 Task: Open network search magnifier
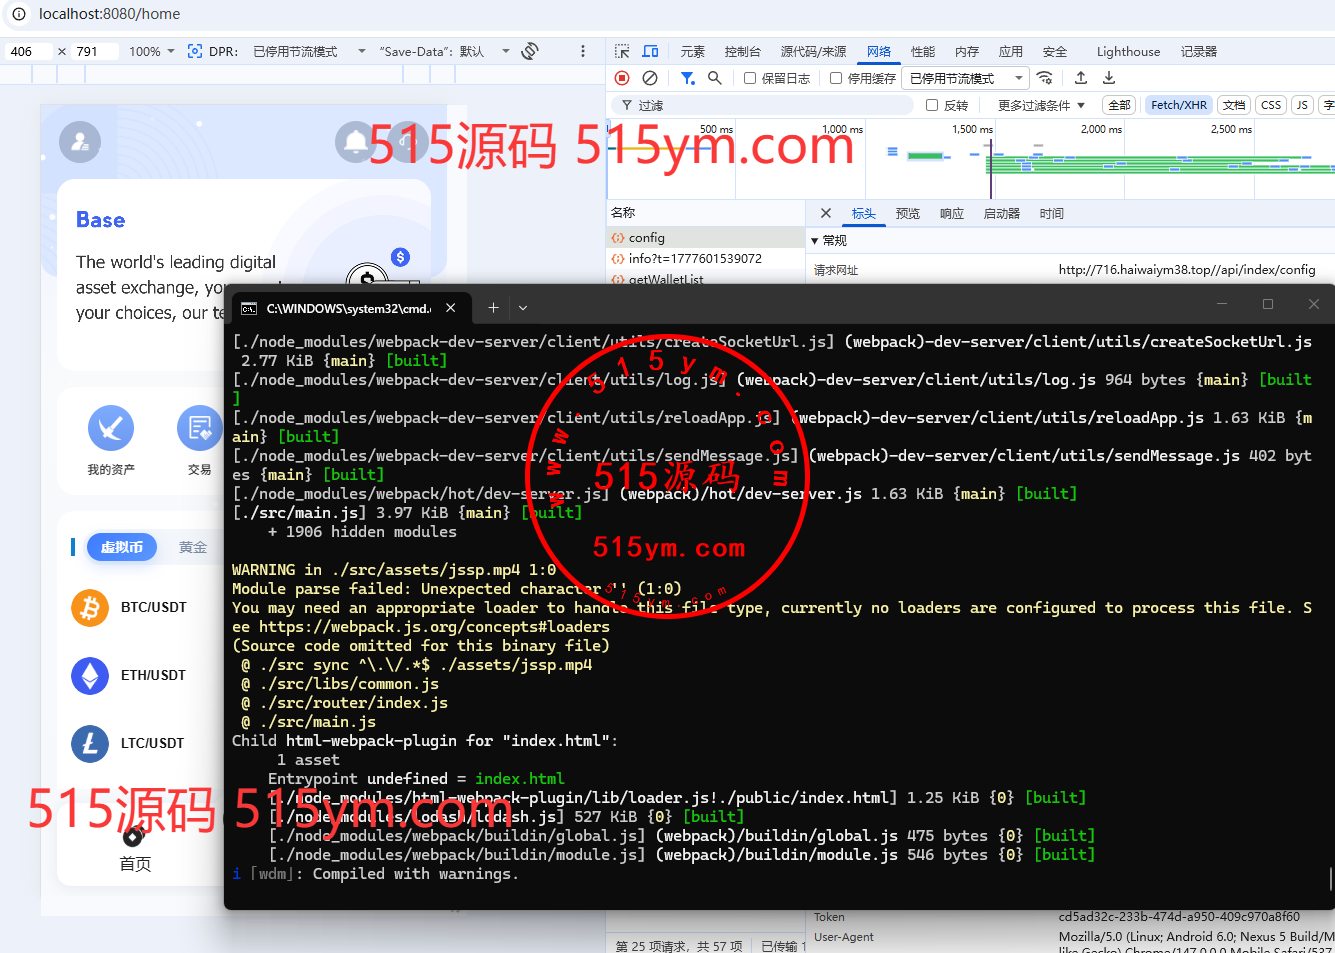click(x=715, y=78)
